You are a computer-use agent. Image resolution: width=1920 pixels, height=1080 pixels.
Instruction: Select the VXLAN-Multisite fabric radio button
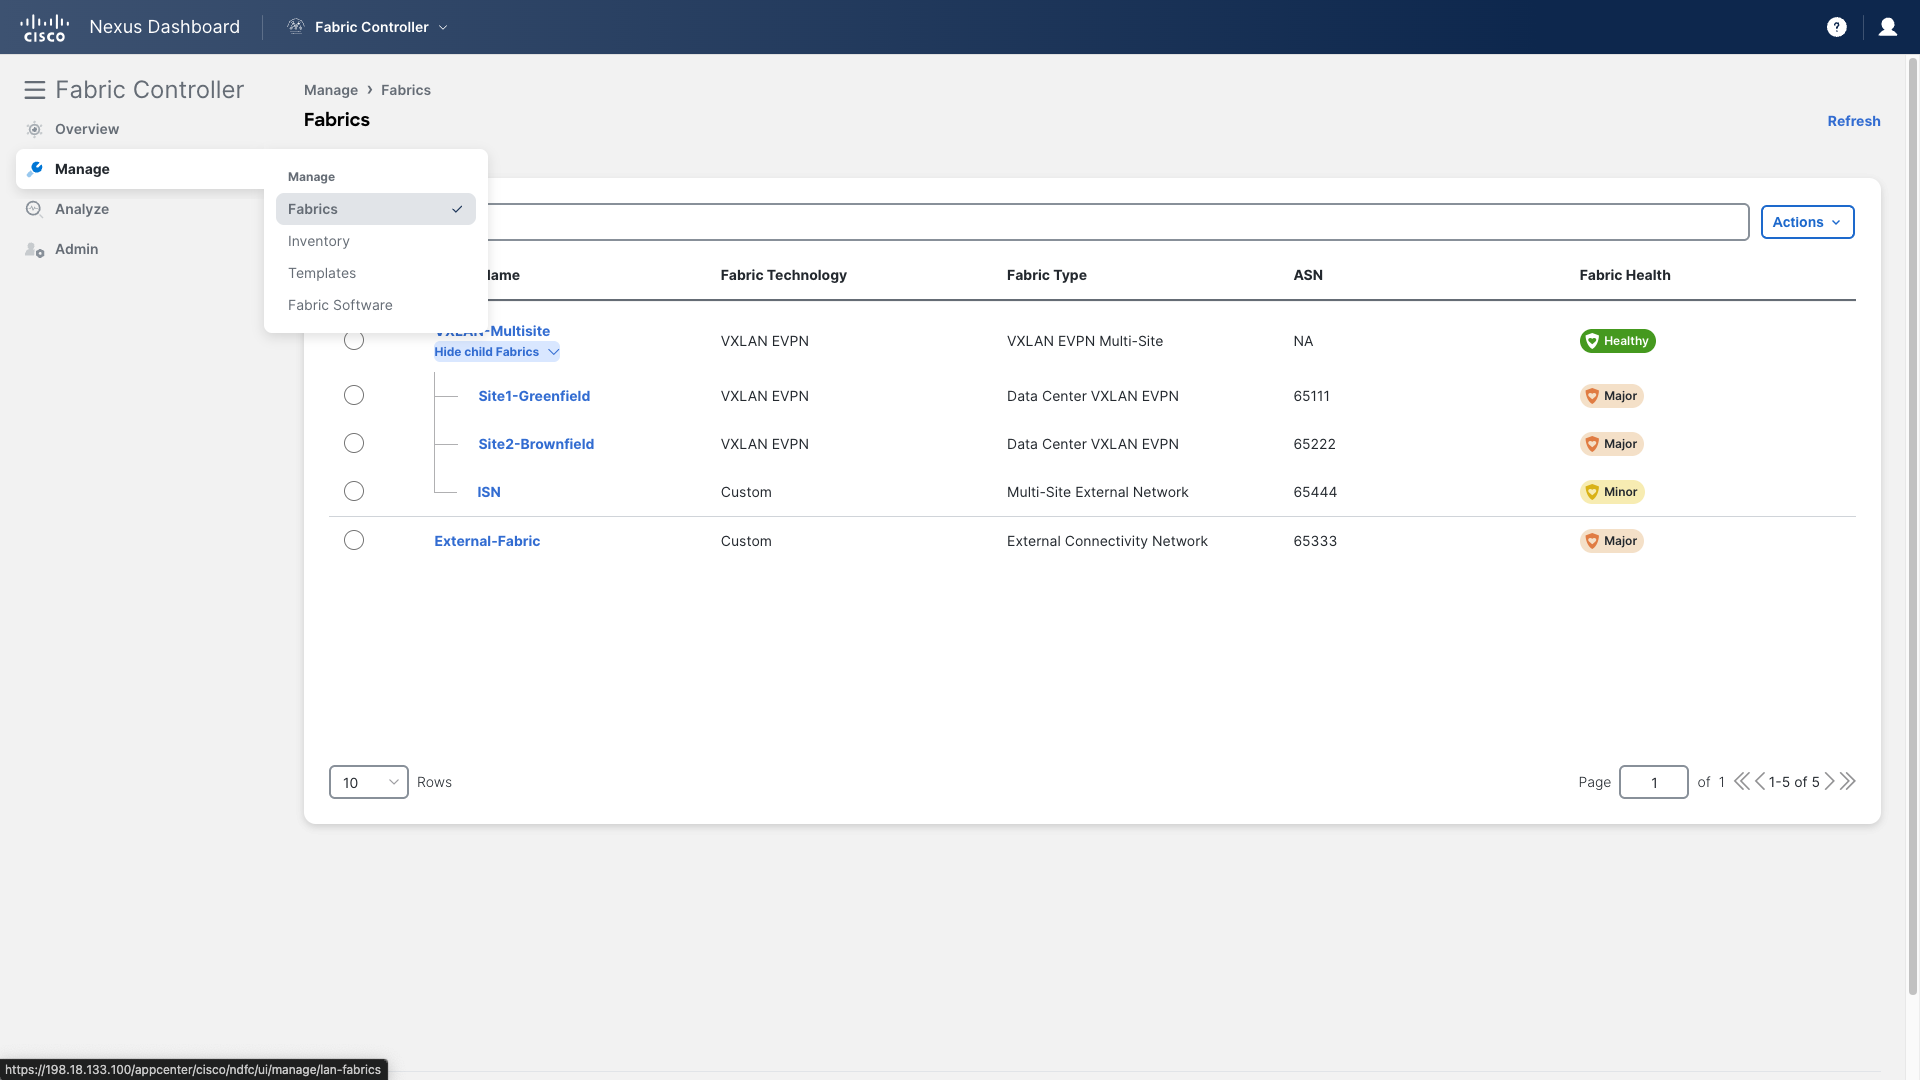tap(354, 341)
